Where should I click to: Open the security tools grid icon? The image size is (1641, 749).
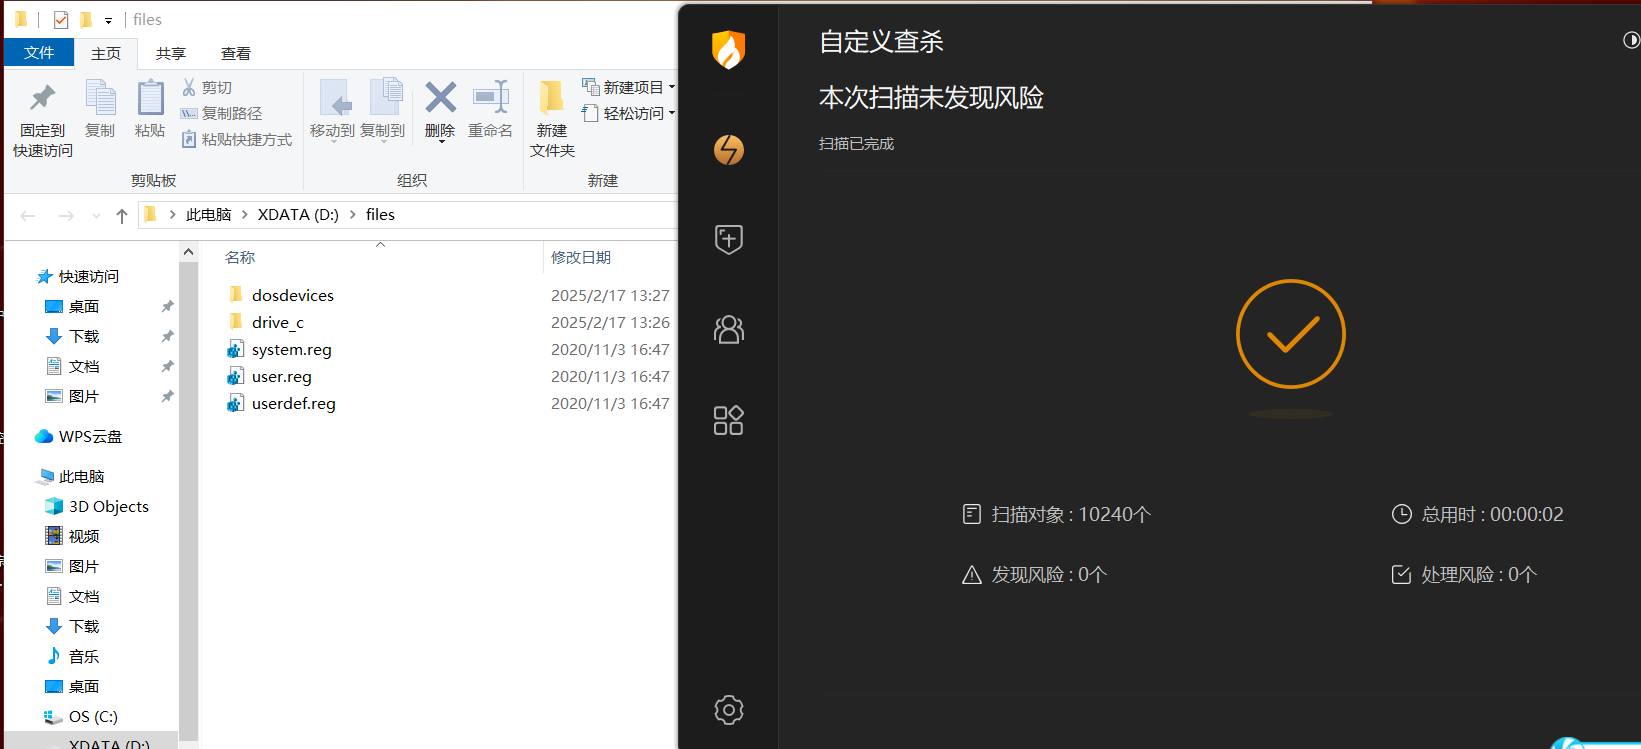[729, 420]
